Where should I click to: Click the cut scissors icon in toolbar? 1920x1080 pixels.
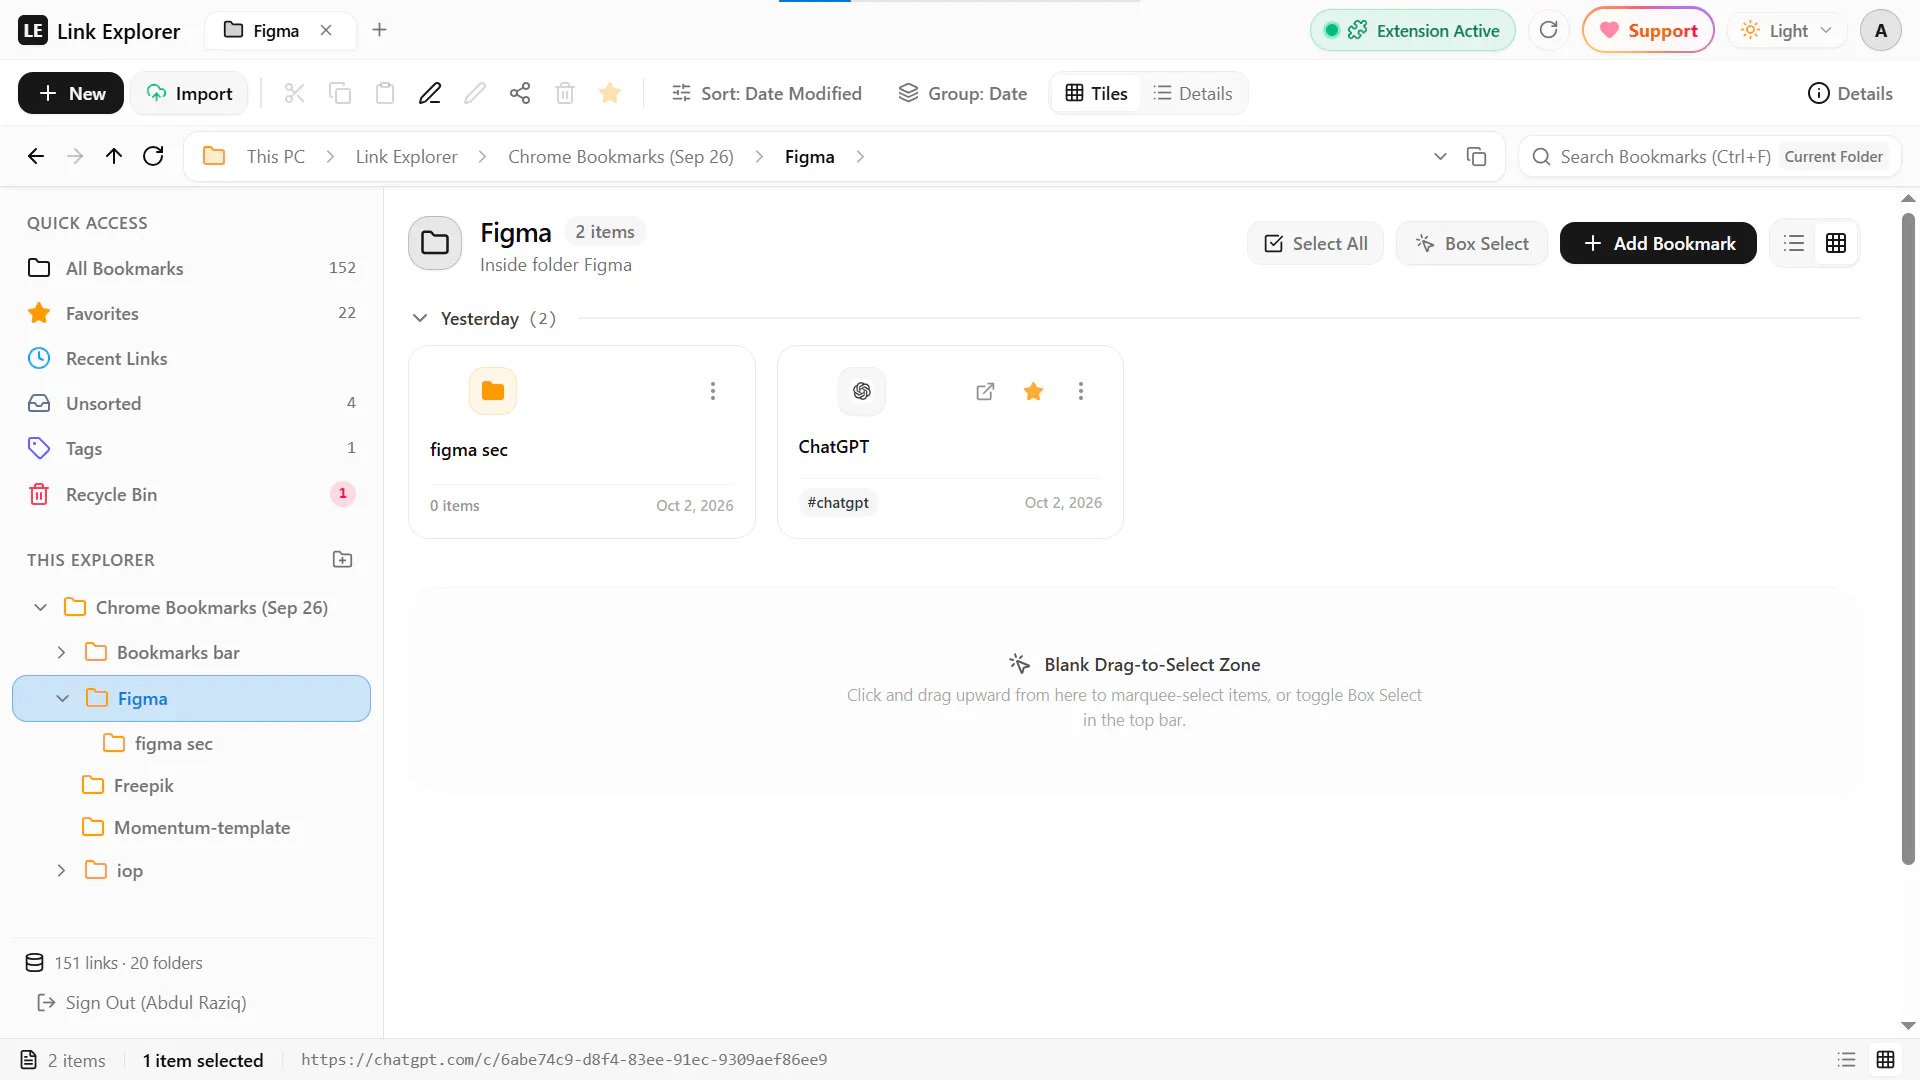pyautogui.click(x=294, y=93)
